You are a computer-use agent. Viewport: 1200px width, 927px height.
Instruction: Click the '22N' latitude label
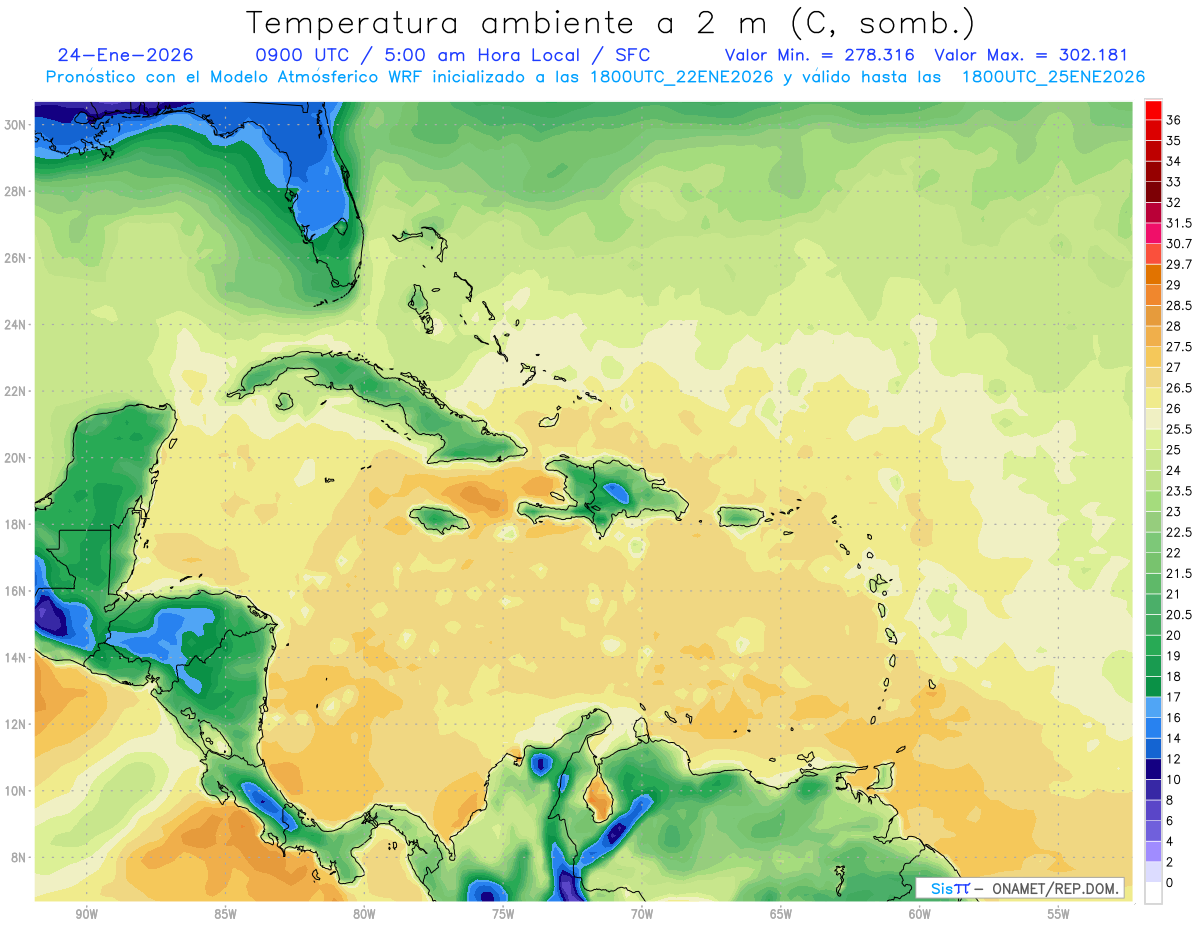(x=15, y=391)
